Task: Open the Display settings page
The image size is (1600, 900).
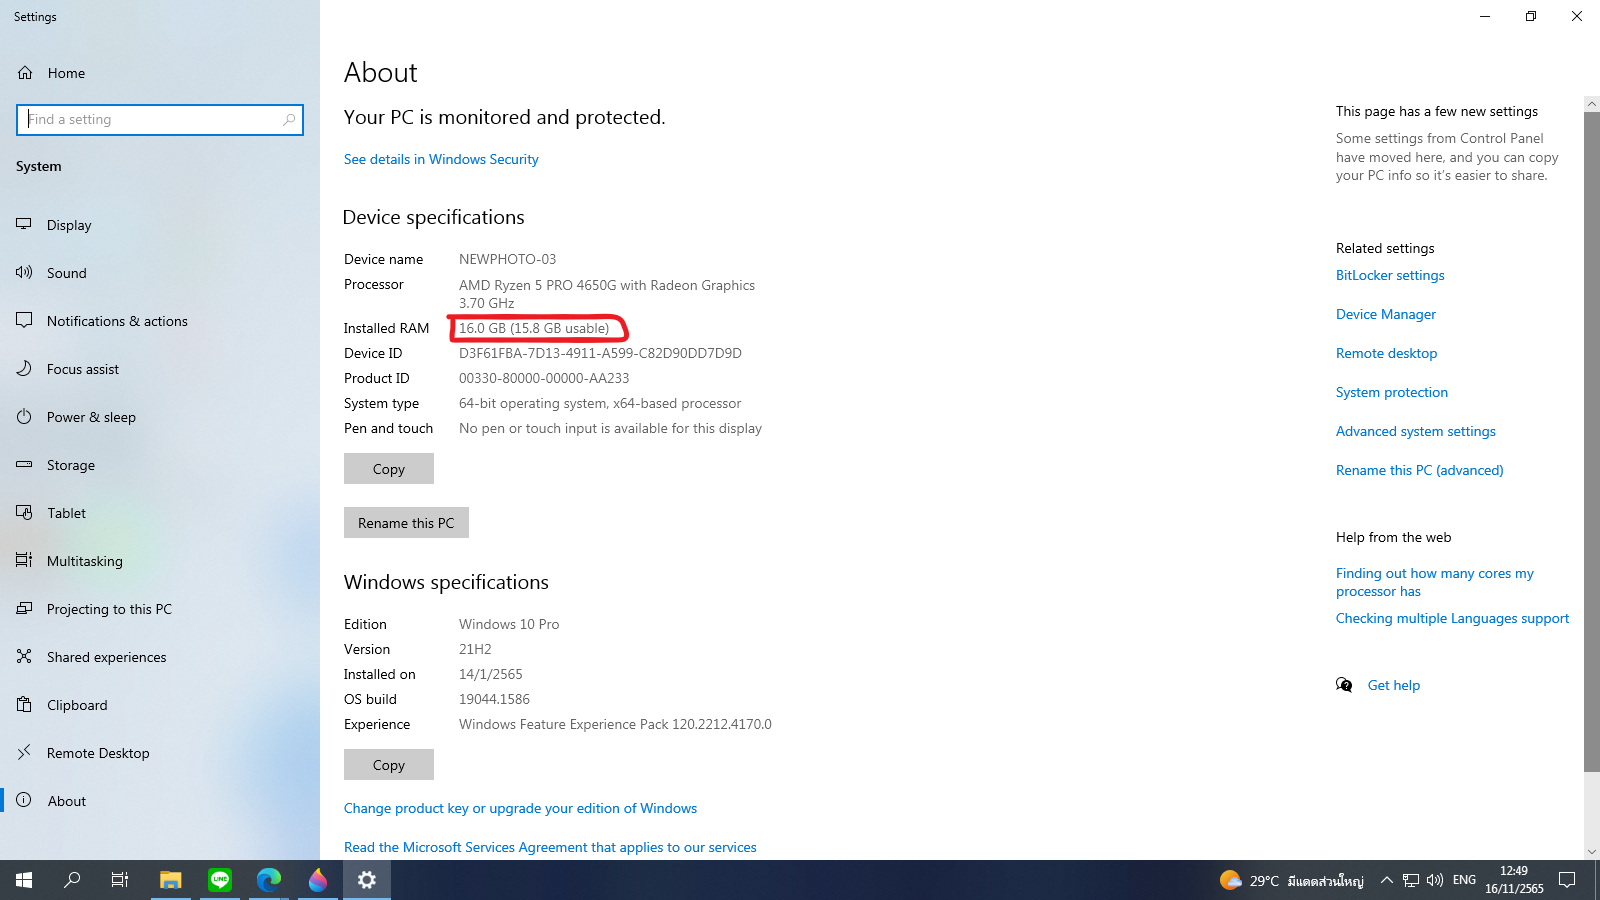Action: coord(69,225)
